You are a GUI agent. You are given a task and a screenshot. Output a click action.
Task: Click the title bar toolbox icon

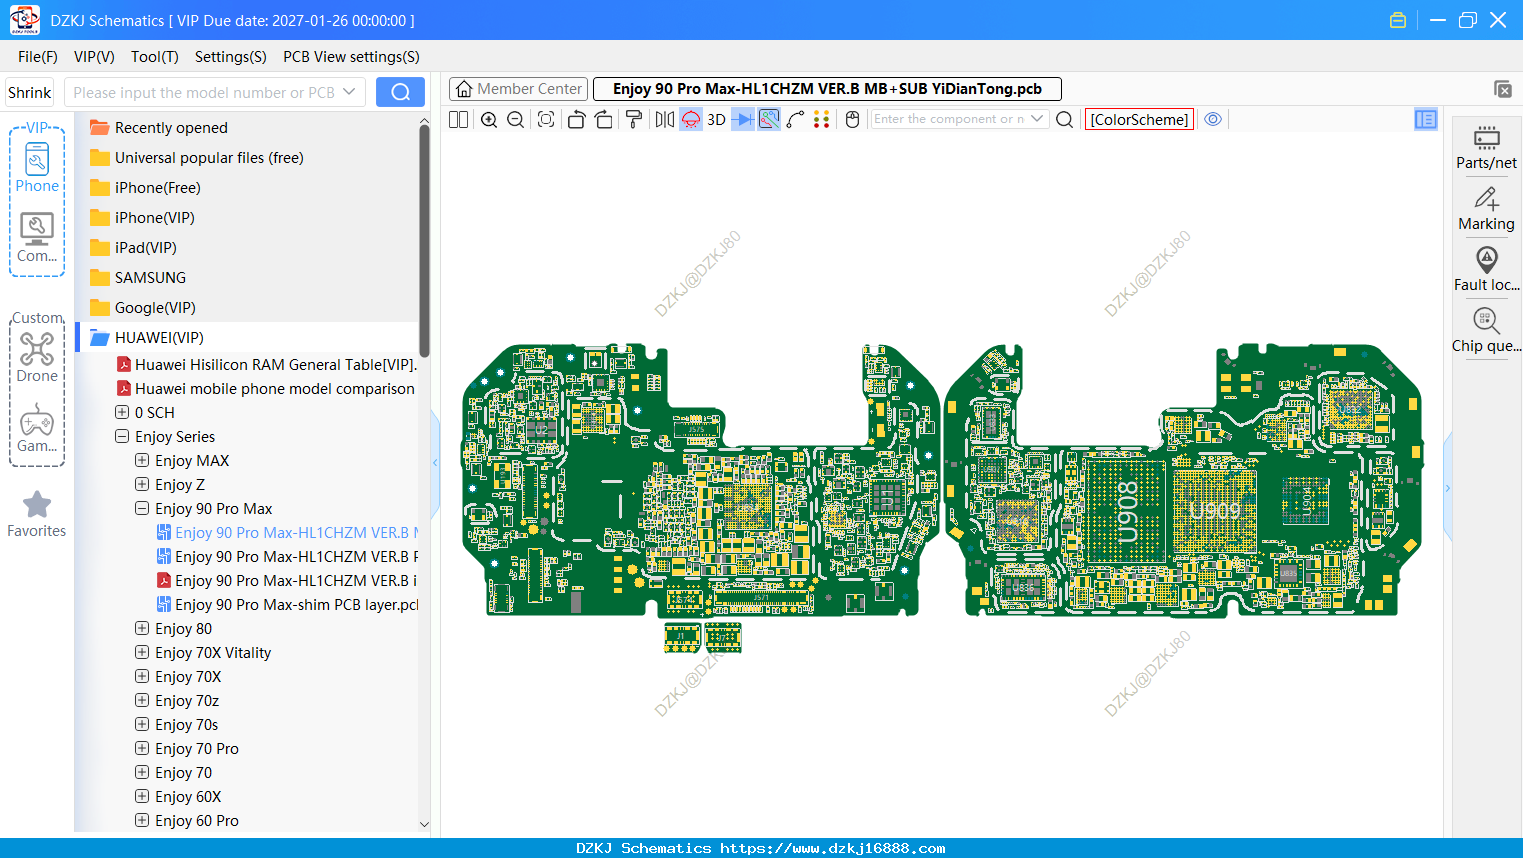1398,20
